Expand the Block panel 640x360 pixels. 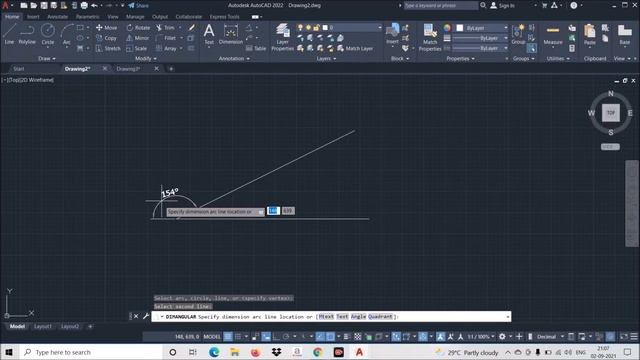(400, 58)
